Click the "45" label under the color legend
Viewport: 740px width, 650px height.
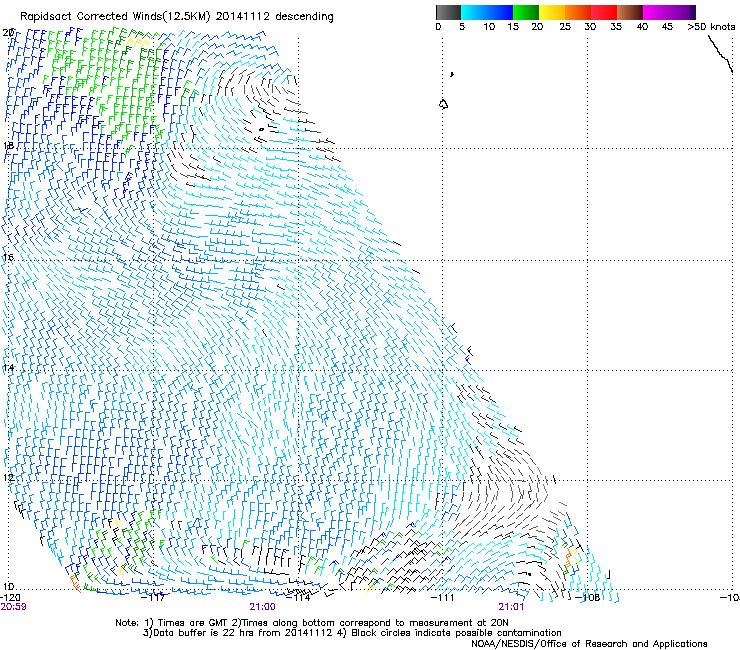coord(667,27)
